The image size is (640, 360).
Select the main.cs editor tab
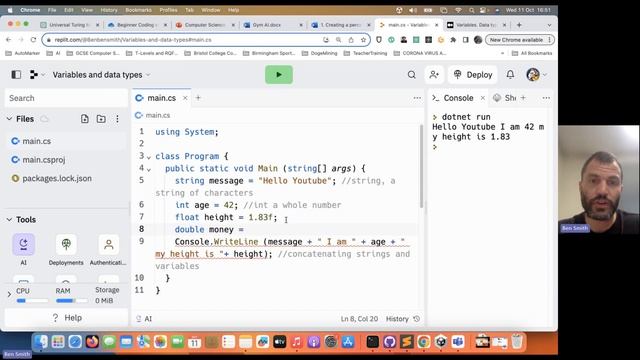coord(161,98)
